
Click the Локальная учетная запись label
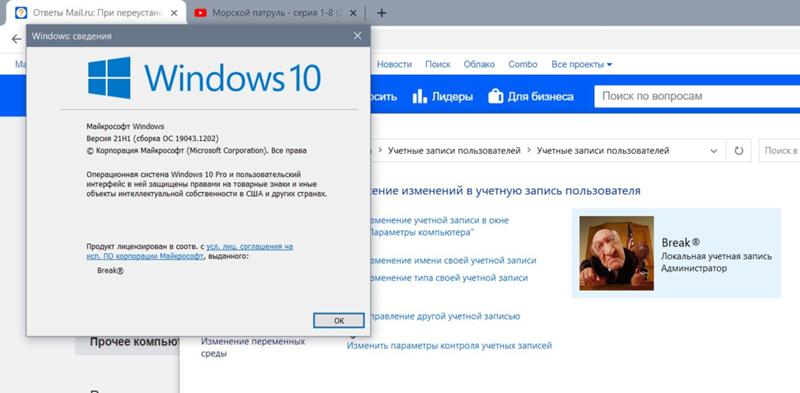[716, 256]
